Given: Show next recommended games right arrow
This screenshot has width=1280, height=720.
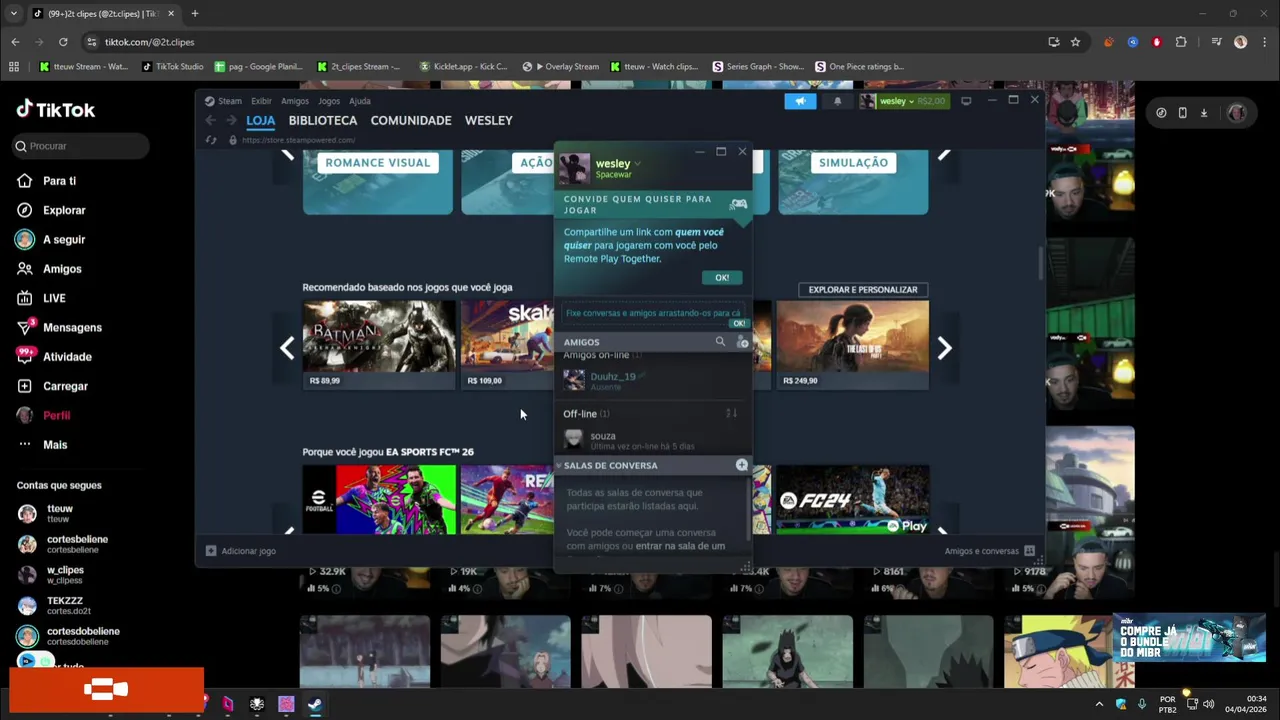Looking at the screenshot, I should point(944,347).
